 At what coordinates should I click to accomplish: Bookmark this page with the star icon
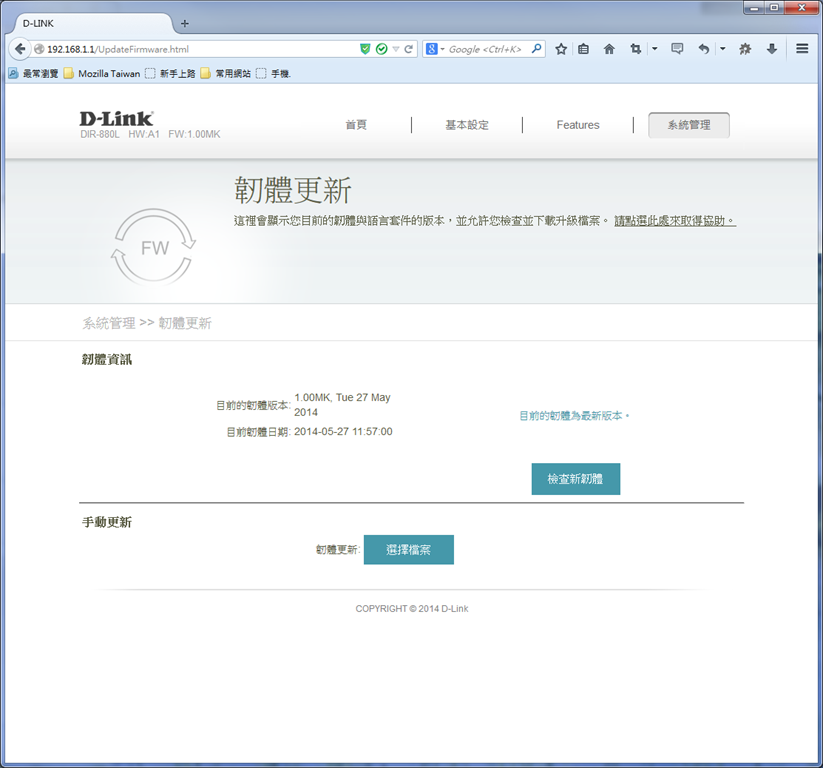pyautogui.click(x=561, y=49)
